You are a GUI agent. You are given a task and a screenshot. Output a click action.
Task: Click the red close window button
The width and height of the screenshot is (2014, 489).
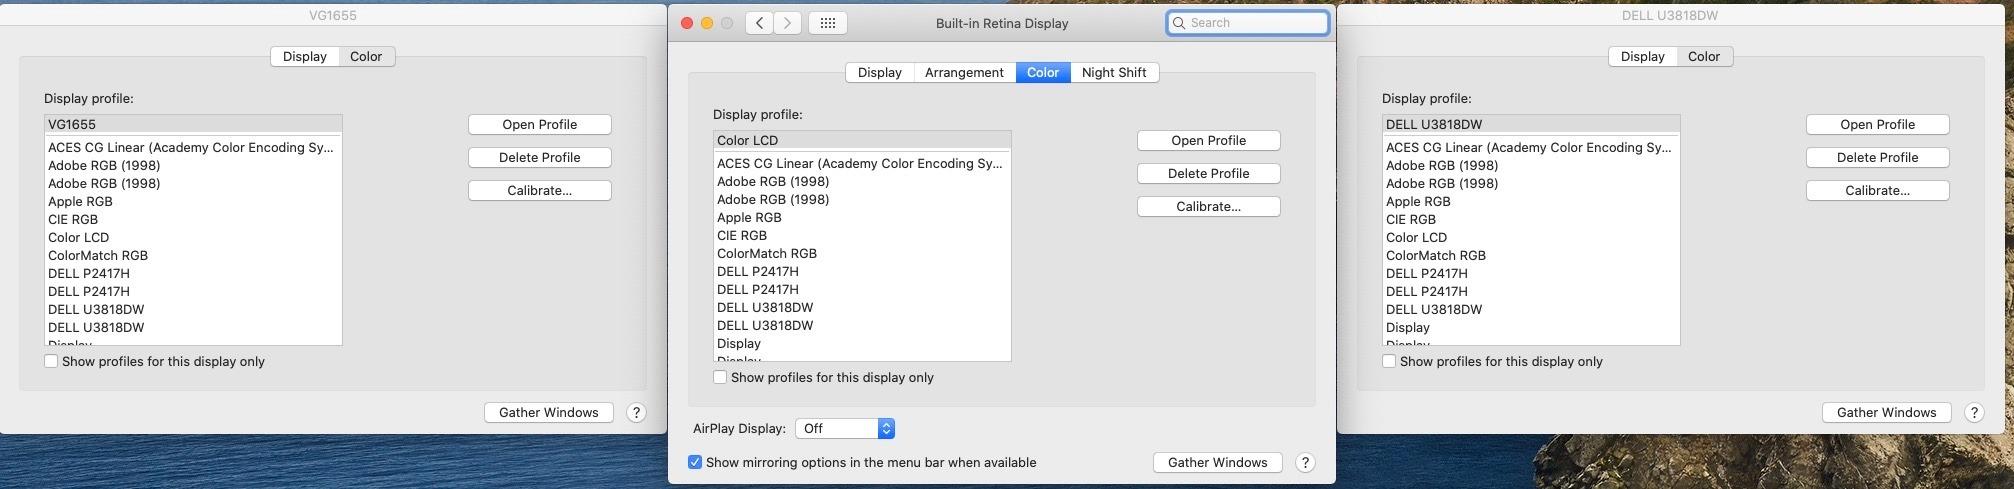687,23
